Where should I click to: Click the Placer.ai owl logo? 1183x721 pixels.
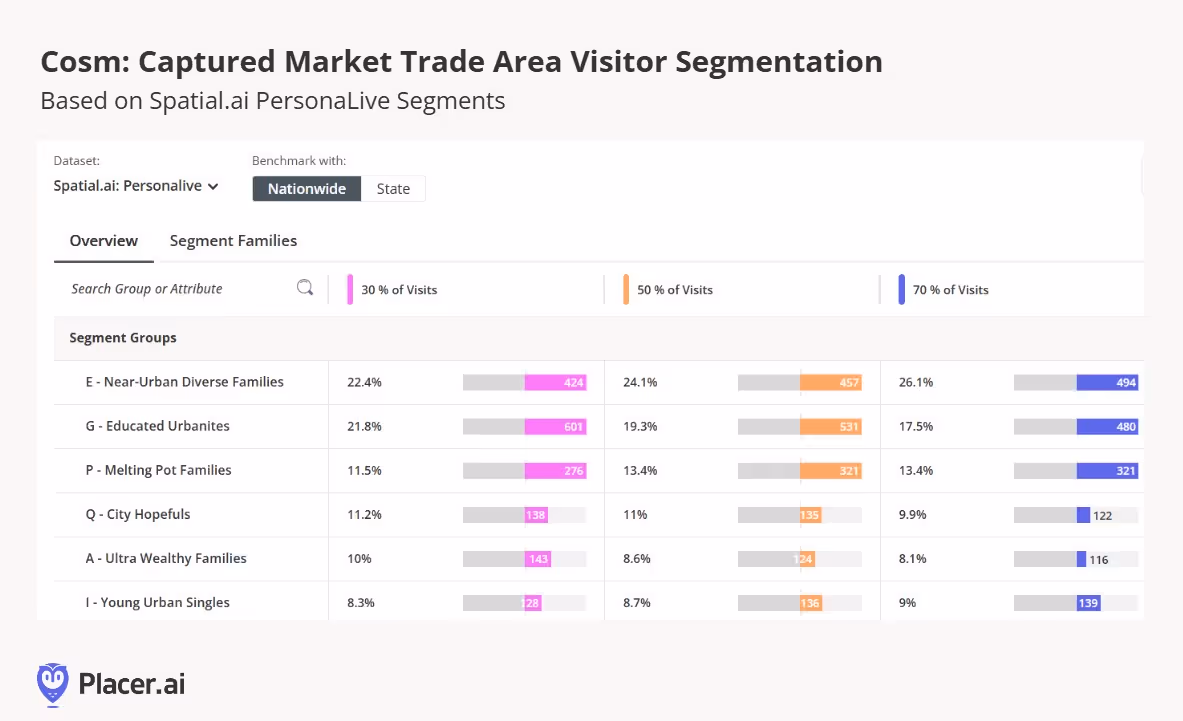pos(53,685)
